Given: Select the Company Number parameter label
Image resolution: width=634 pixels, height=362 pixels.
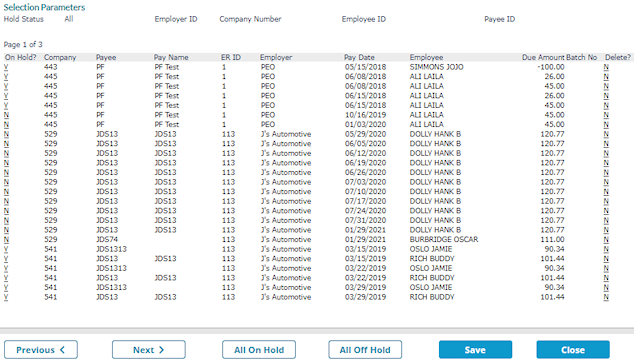Looking at the screenshot, I should 250,19.
